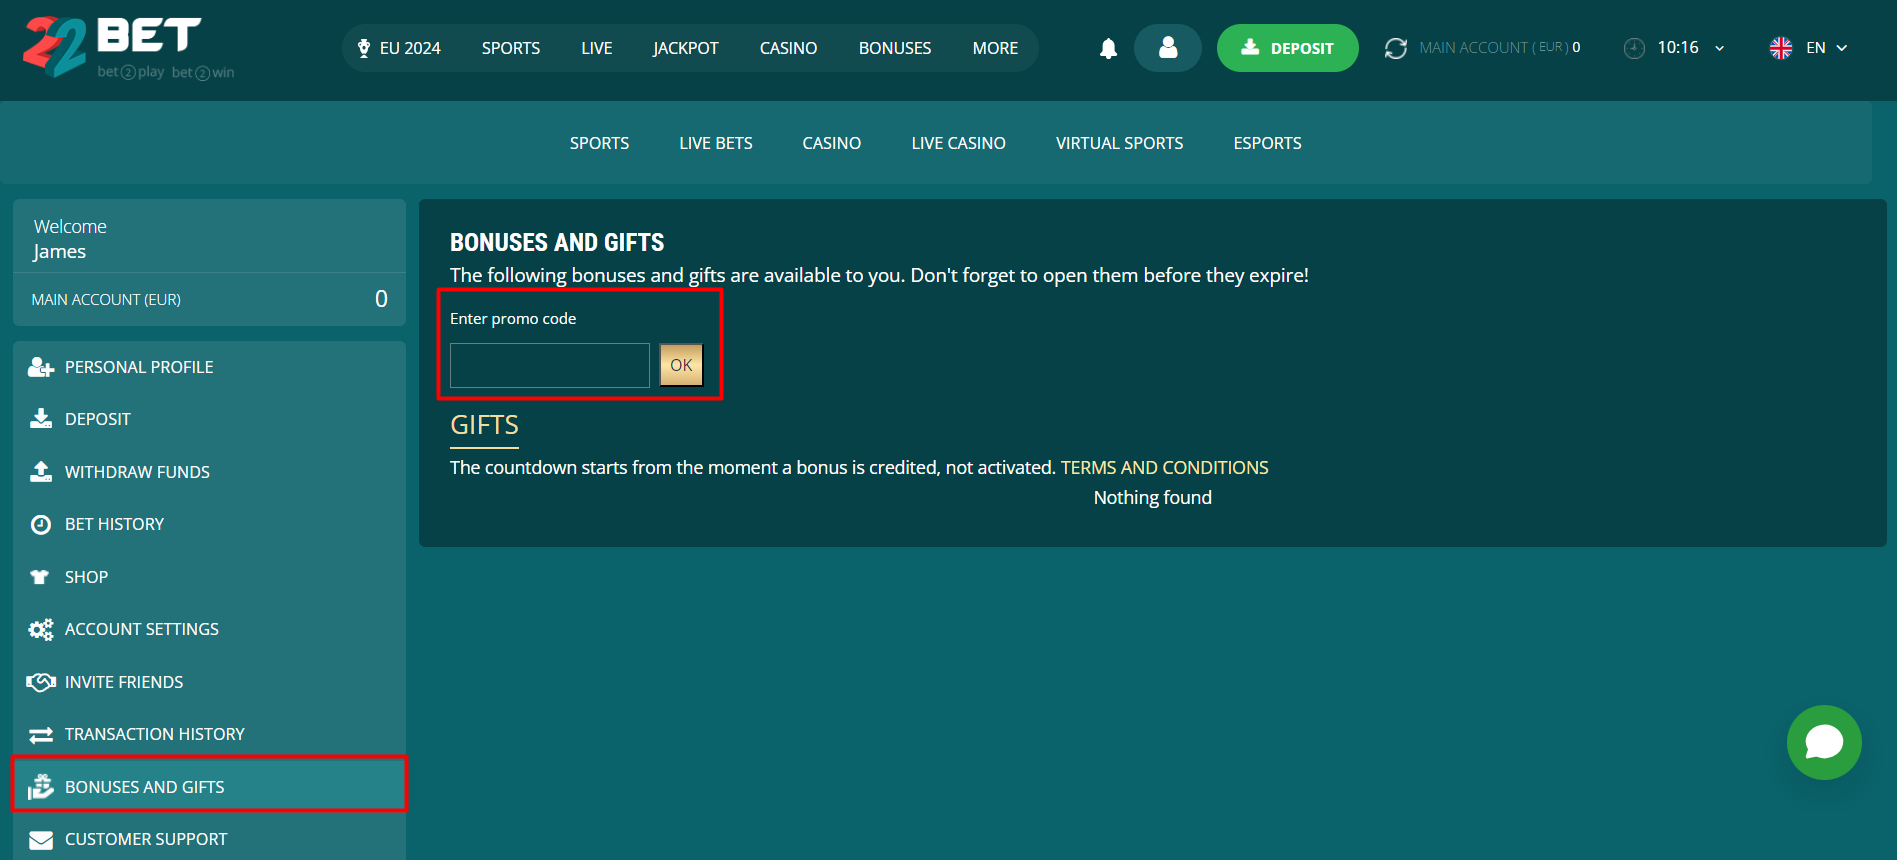Click the Bet History clock icon
The height and width of the screenshot is (860, 1897).
[41, 525]
